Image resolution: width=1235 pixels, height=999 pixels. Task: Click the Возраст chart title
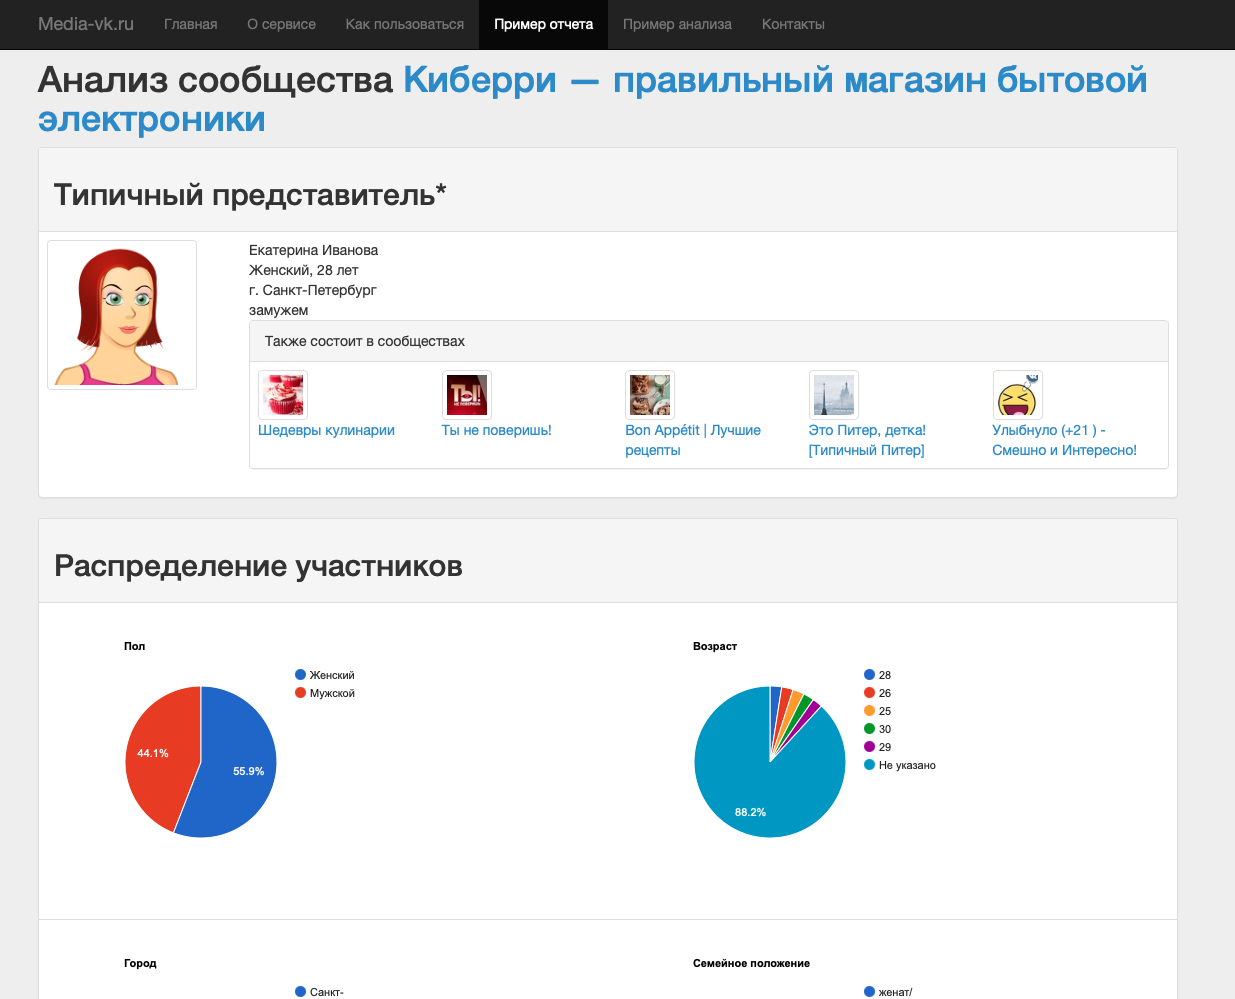pyautogui.click(x=715, y=646)
